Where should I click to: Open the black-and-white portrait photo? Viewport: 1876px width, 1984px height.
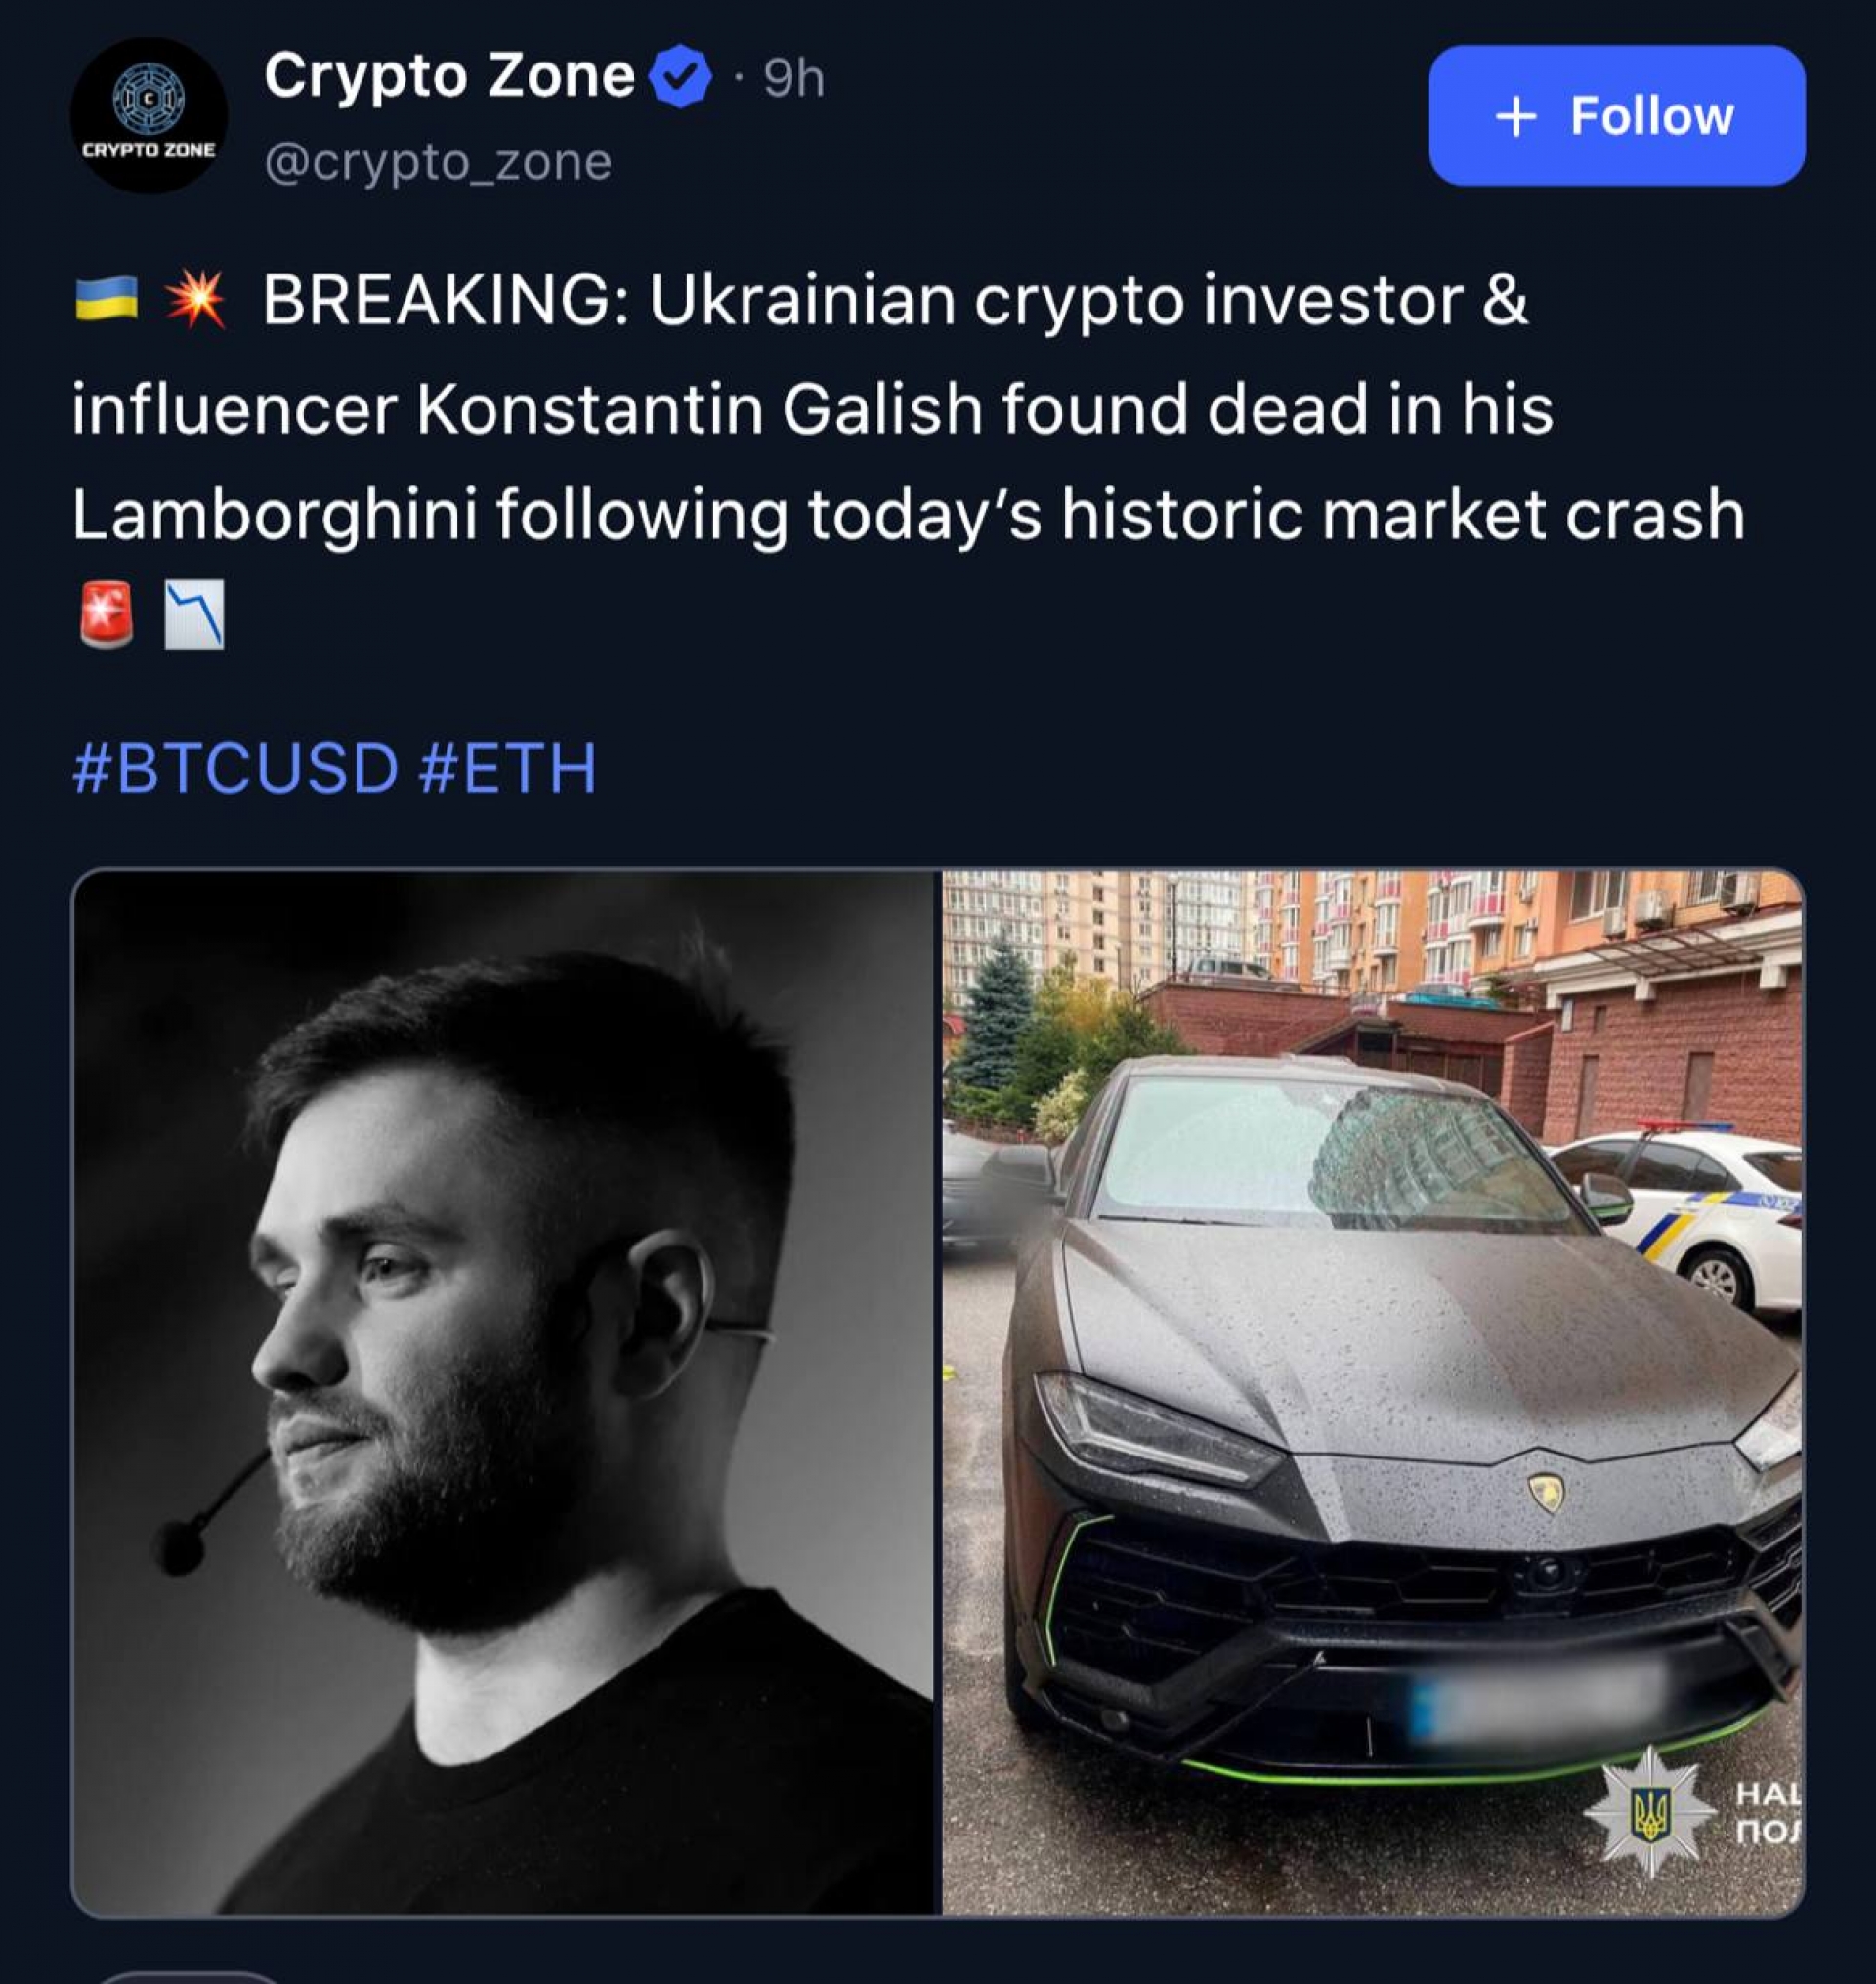click(505, 1392)
